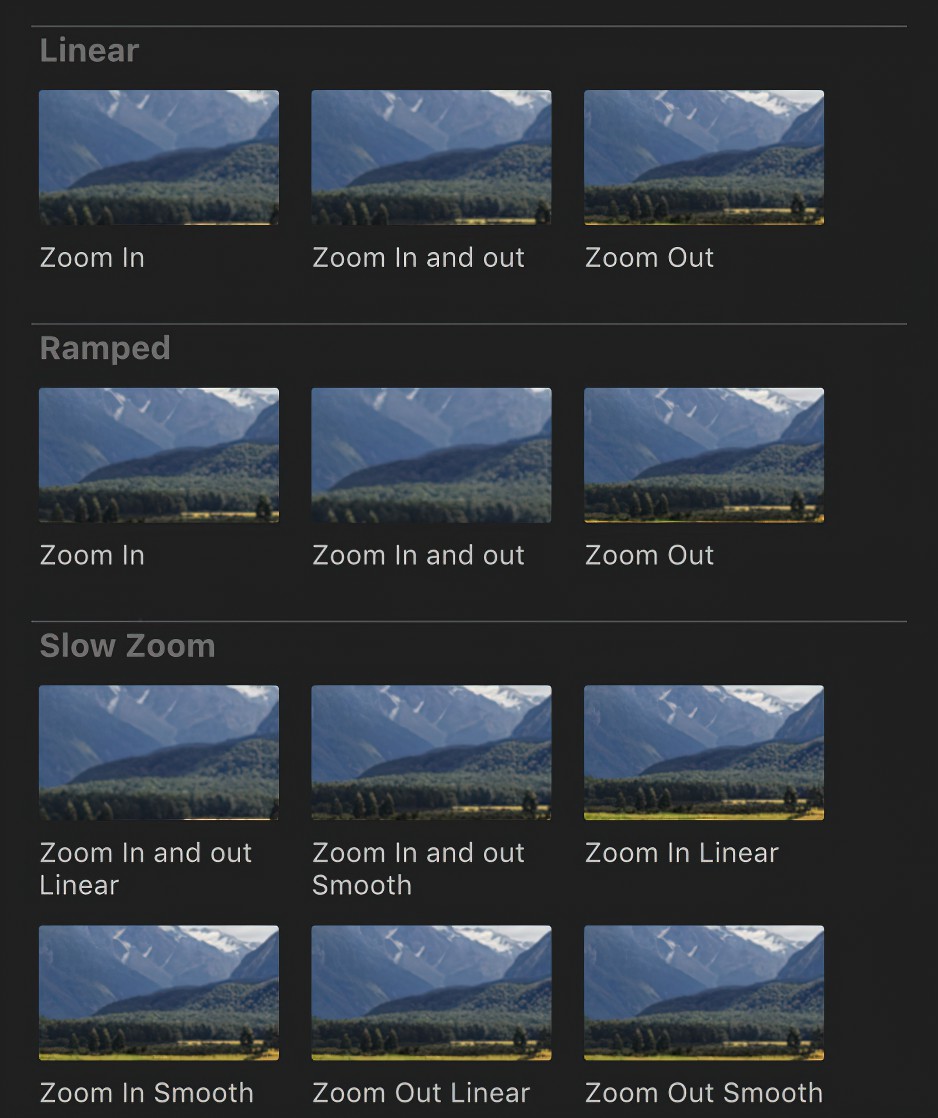Click the Zoom In Linear slow zoom thumbnail
Screen dimensions: 938x1118
click(704, 752)
